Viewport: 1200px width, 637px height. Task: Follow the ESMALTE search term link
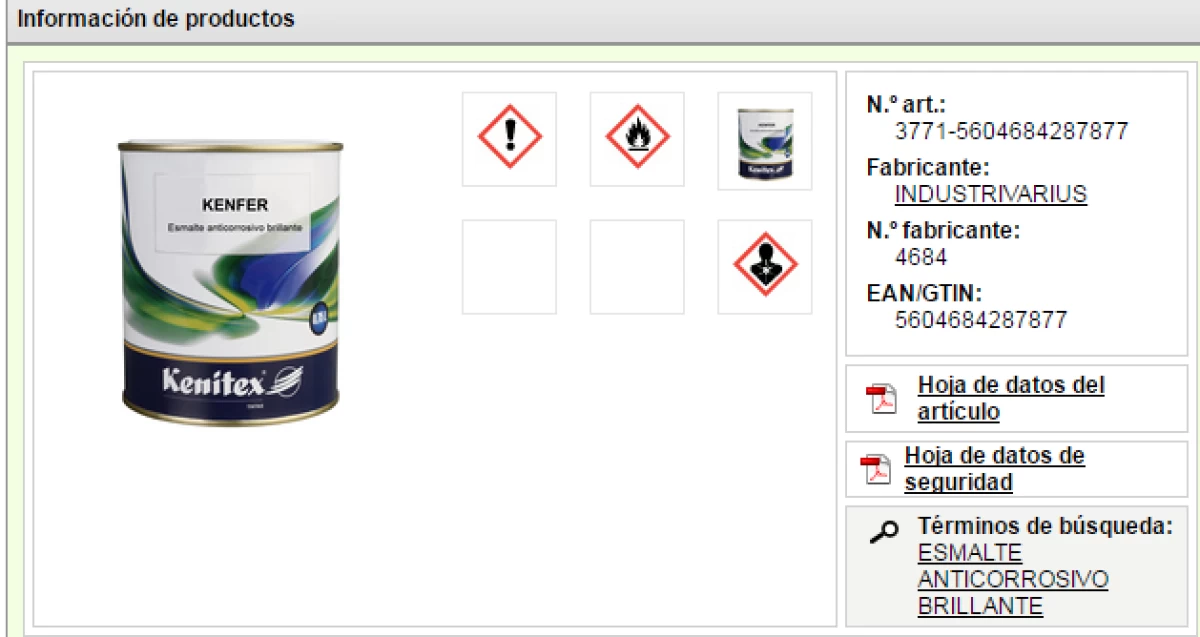970,553
